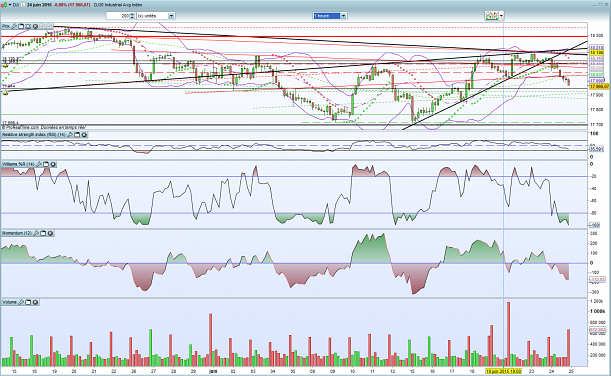
Task: Maximize the Volume panel via its window icon
Action: pyautogui.click(x=28, y=302)
